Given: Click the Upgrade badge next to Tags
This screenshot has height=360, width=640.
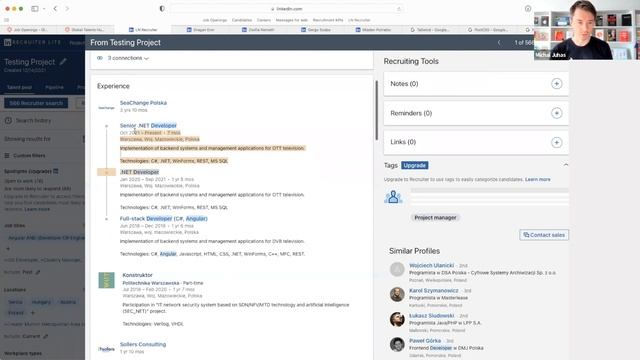Looking at the screenshot, I should click(x=415, y=165).
